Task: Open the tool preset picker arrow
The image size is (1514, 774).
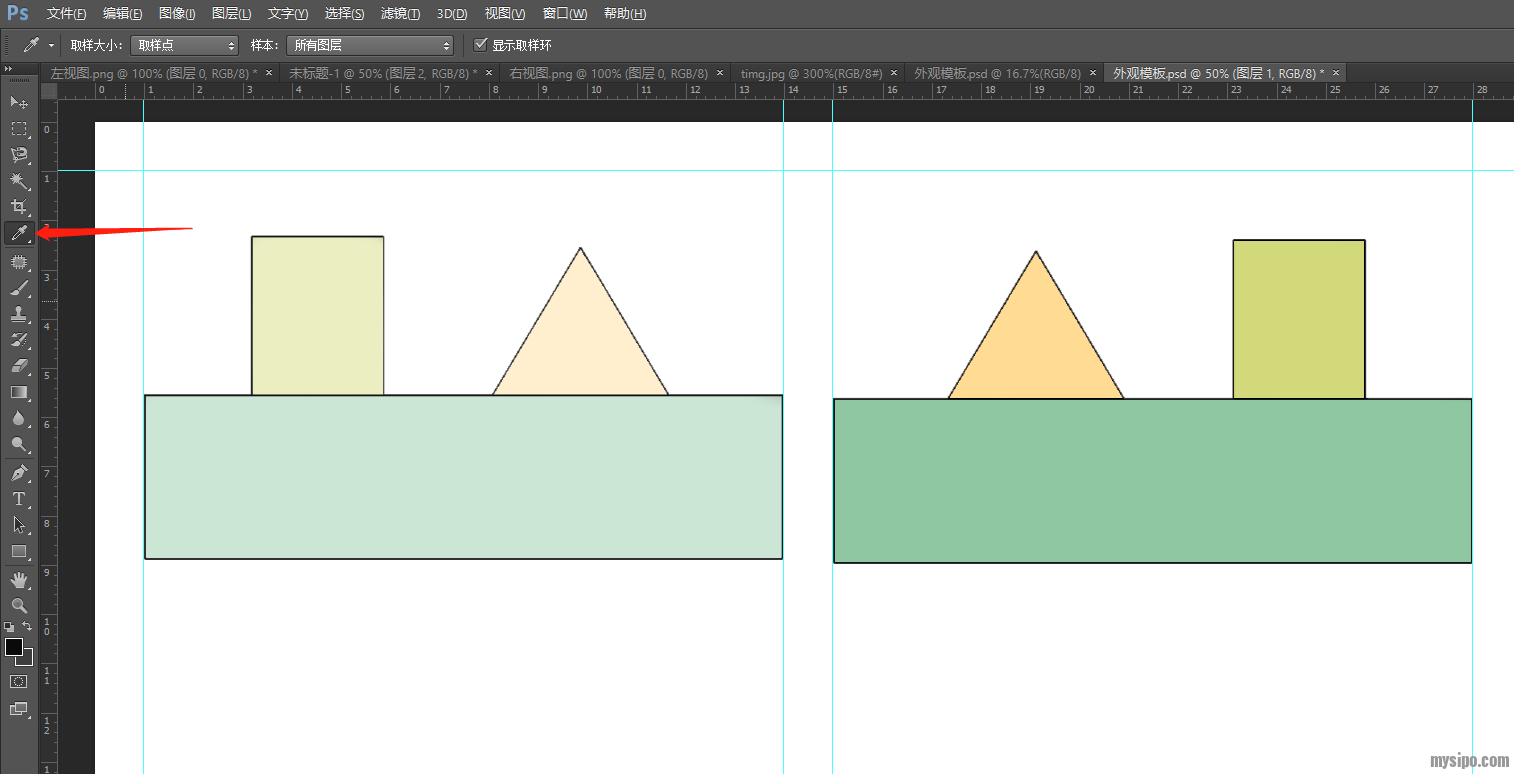Action: pos(50,46)
